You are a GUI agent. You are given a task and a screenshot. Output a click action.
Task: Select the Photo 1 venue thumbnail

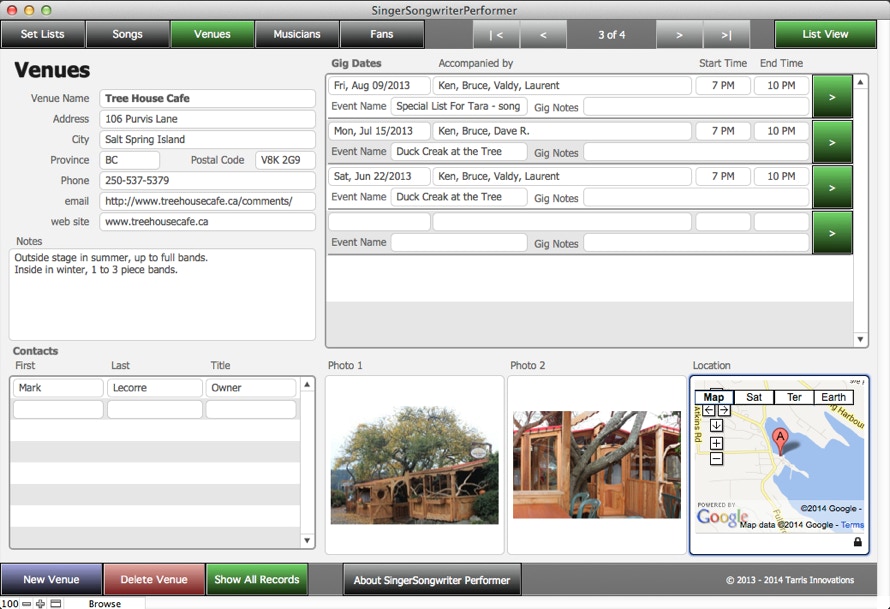pos(414,465)
